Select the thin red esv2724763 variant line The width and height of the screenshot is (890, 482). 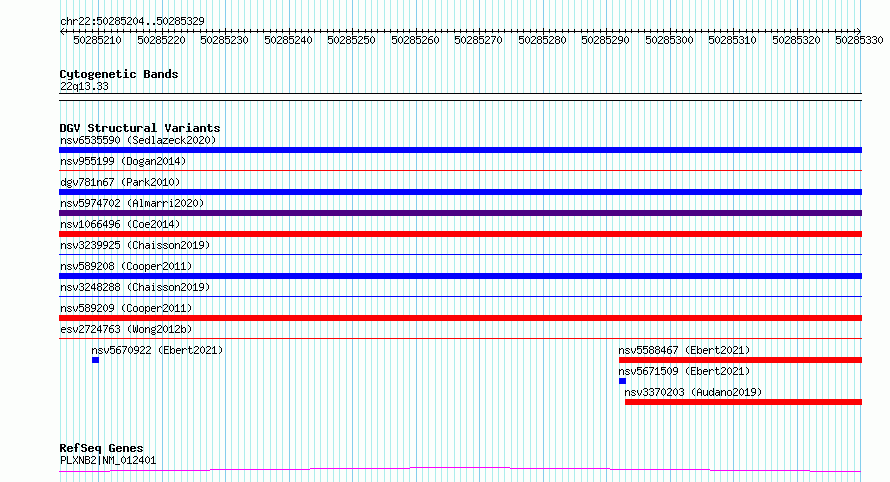[460, 338]
